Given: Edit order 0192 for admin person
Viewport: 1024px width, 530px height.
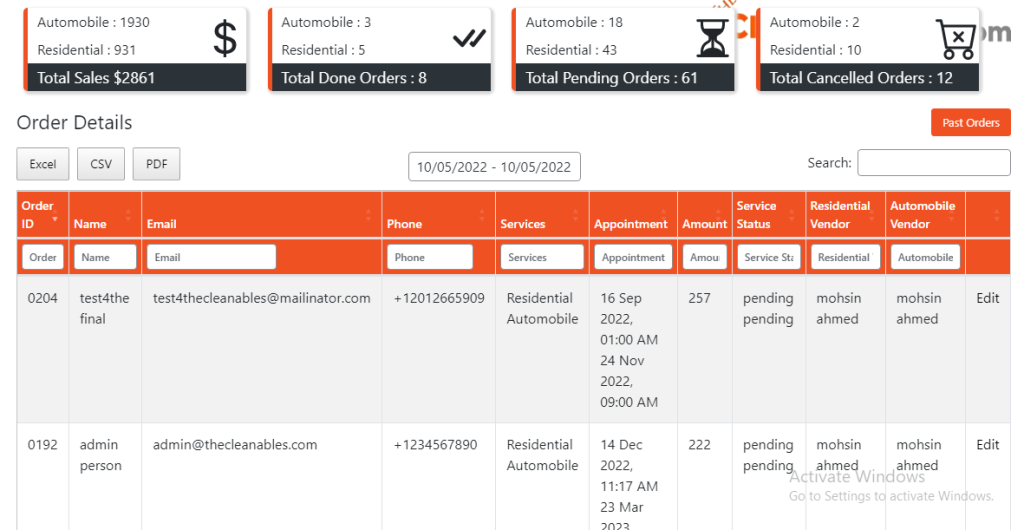Looking at the screenshot, I should (x=987, y=445).
